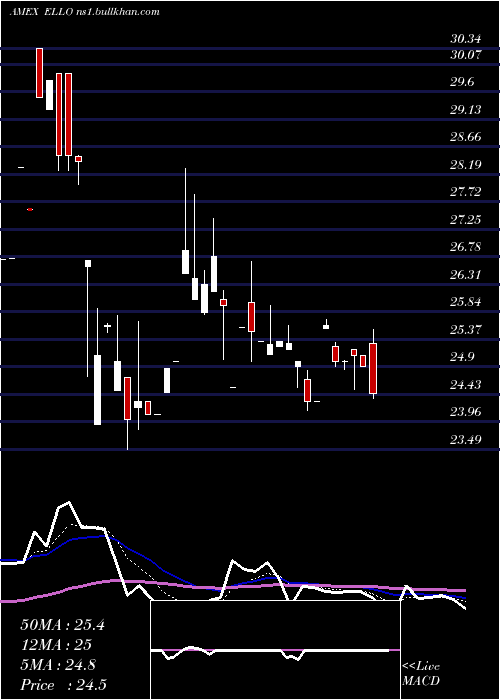Click the 12MA : 25 readout
The width and height of the screenshot is (500, 700).
tap(56, 645)
